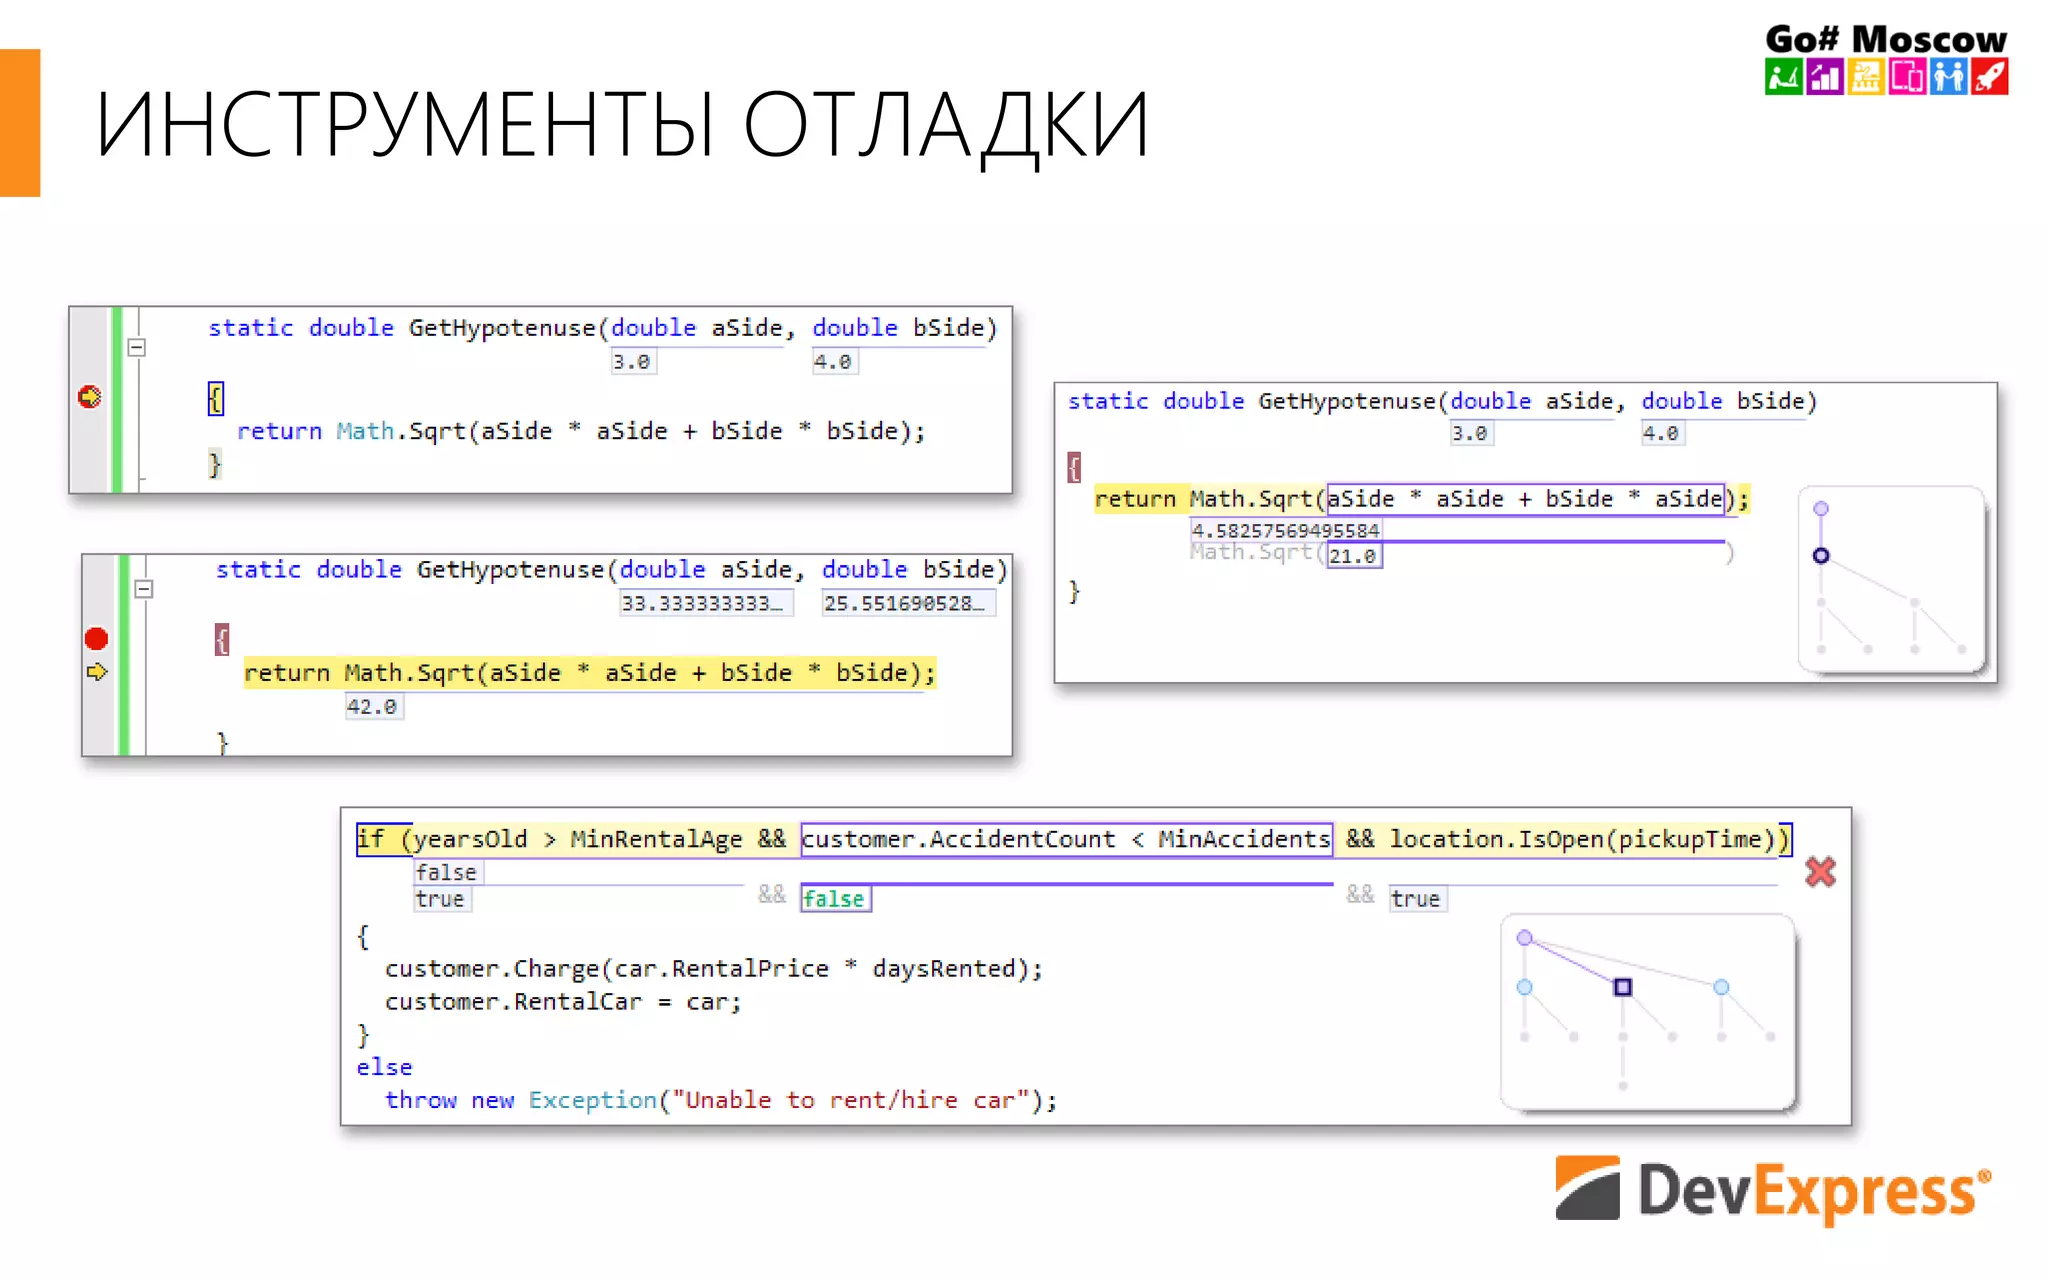Screen dimensions: 2048x1280
Task: Click true value under yearsOld condition
Action: tap(441, 899)
